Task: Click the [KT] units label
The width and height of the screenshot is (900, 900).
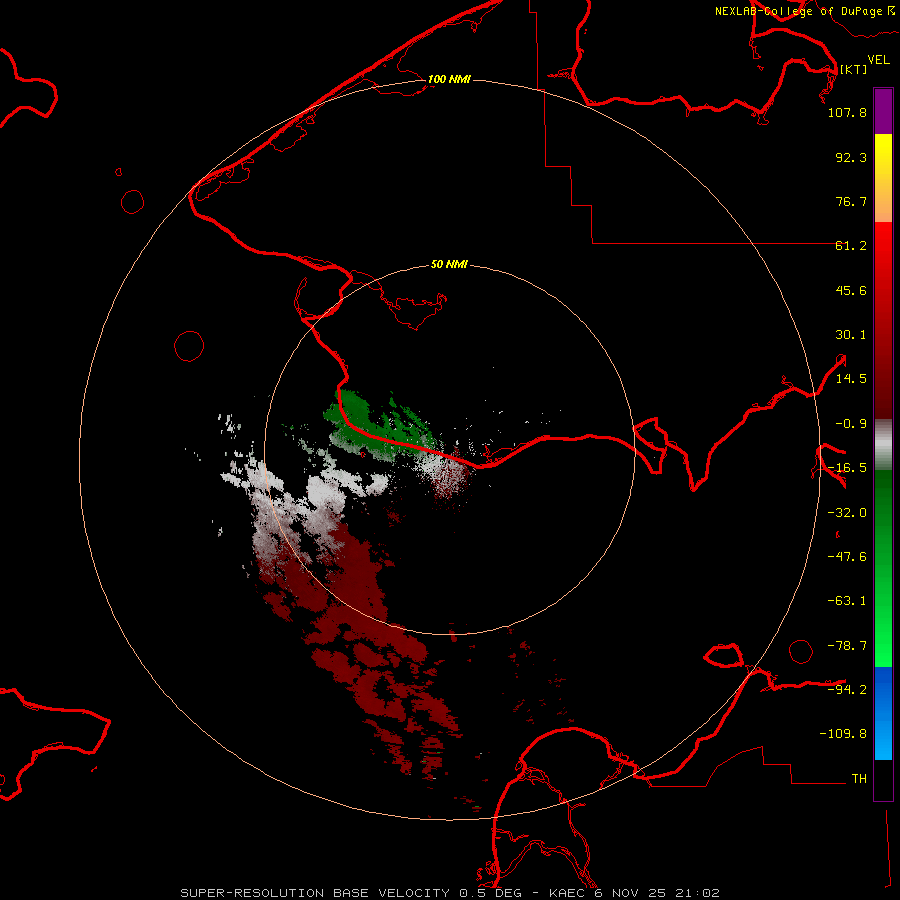Action: coord(853,69)
